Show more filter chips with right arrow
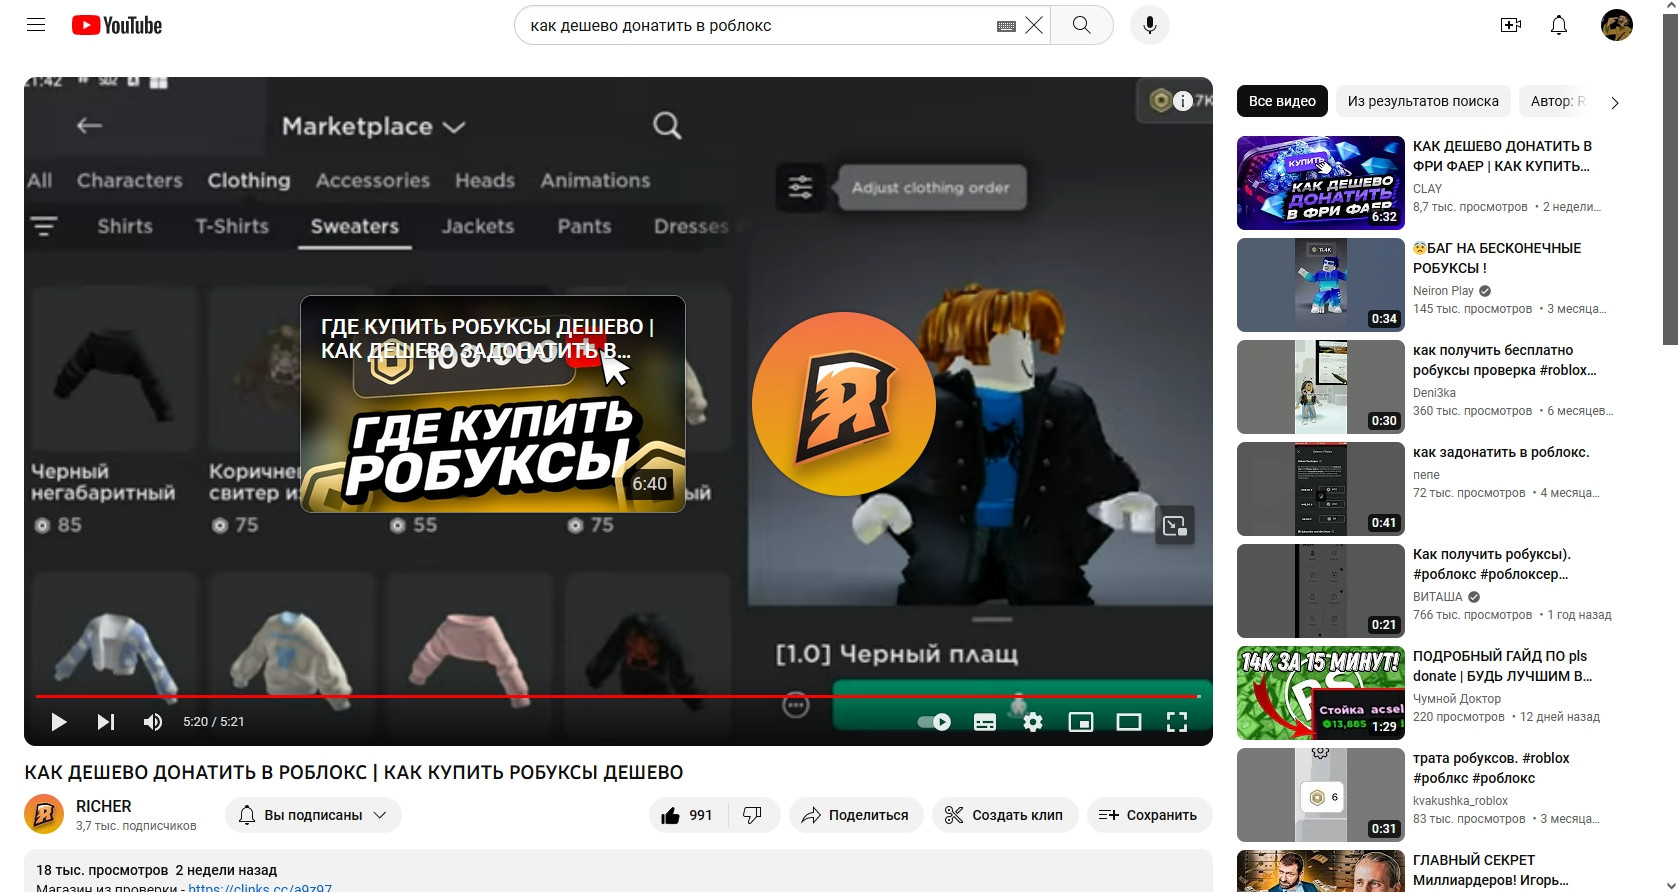Screen dimensions: 1678x892 point(1614,102)
